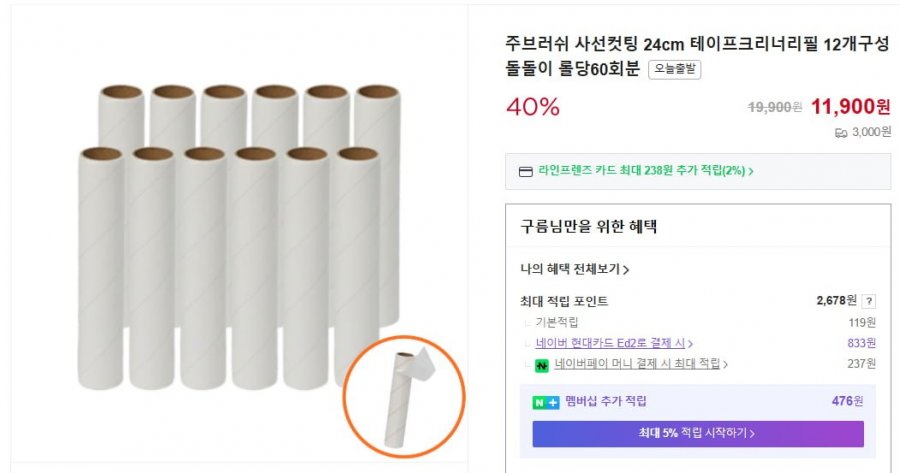Screen dimensions: 900x473
Task: Click the green Naver Pay N icon
Action: coord(541,365)
